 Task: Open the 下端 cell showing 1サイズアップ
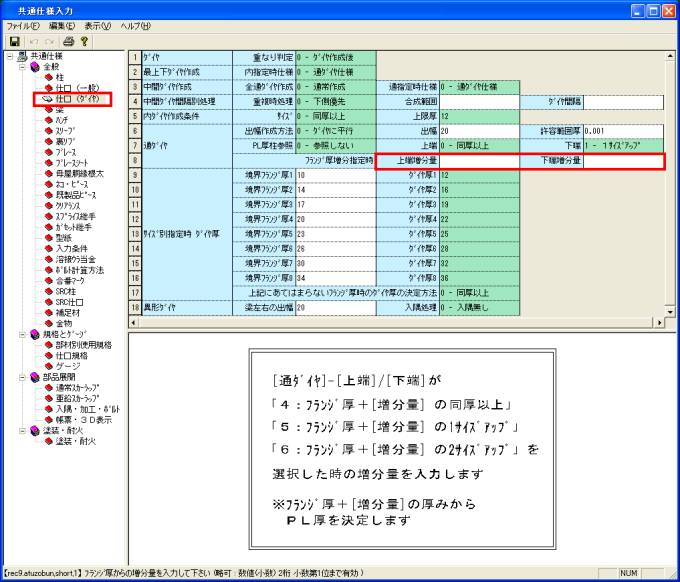pos(623,146)
